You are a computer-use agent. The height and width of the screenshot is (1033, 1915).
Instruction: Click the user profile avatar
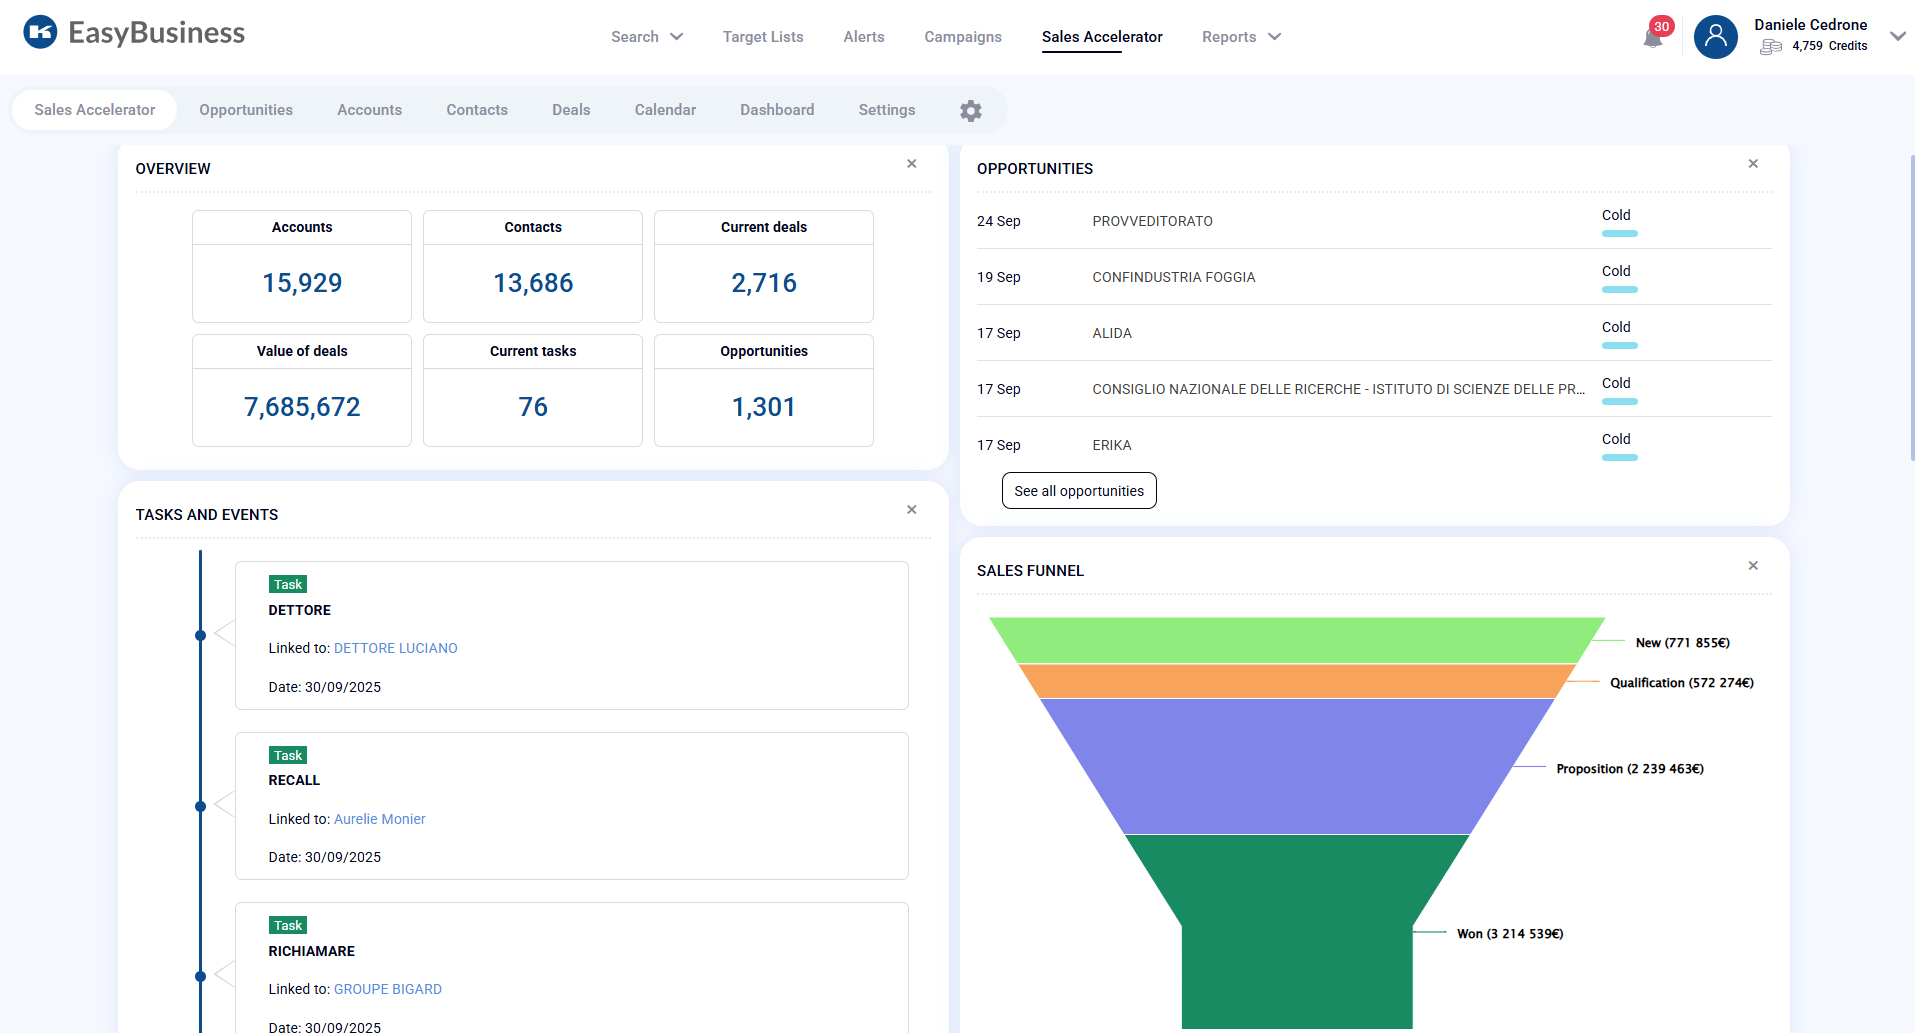[x=1715, y=37]
